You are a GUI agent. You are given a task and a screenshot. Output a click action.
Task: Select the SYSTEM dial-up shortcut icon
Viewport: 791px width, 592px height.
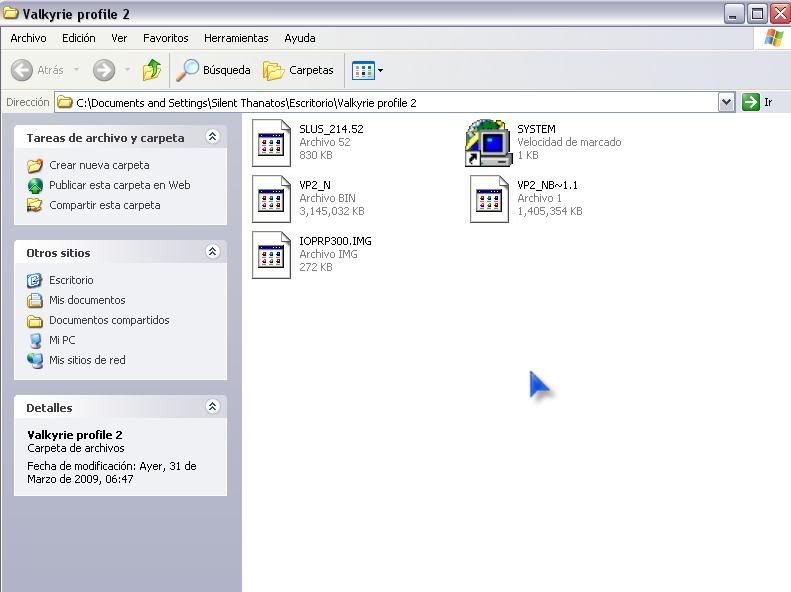(x=488, y=142)
